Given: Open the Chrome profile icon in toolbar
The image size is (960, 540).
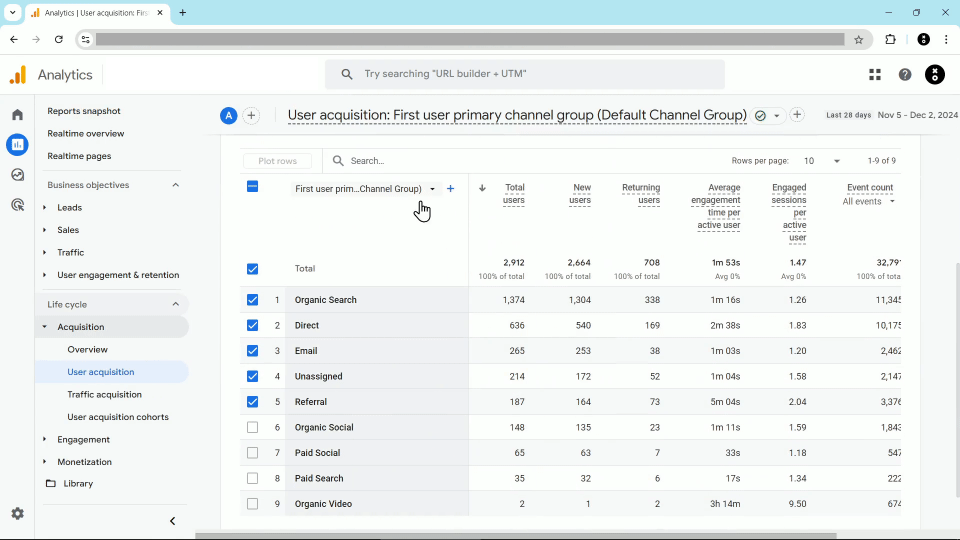Looking at the screenshot, I should click(923, 39).
